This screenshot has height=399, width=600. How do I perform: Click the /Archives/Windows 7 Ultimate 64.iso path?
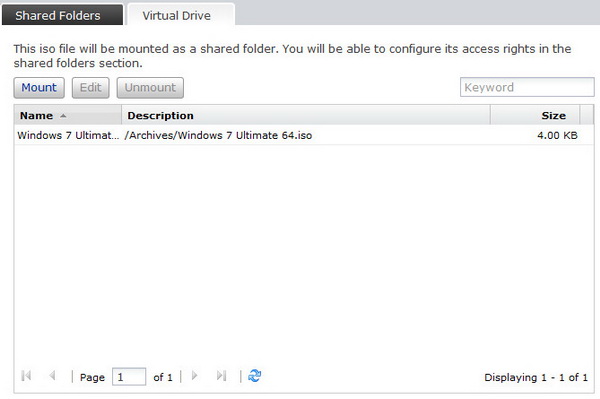pos(218,135)
